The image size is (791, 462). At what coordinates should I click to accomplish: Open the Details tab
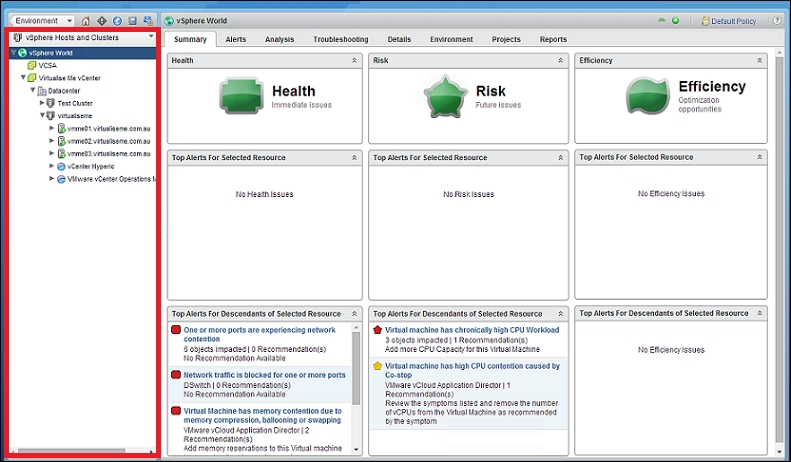[x=399, y=39]
